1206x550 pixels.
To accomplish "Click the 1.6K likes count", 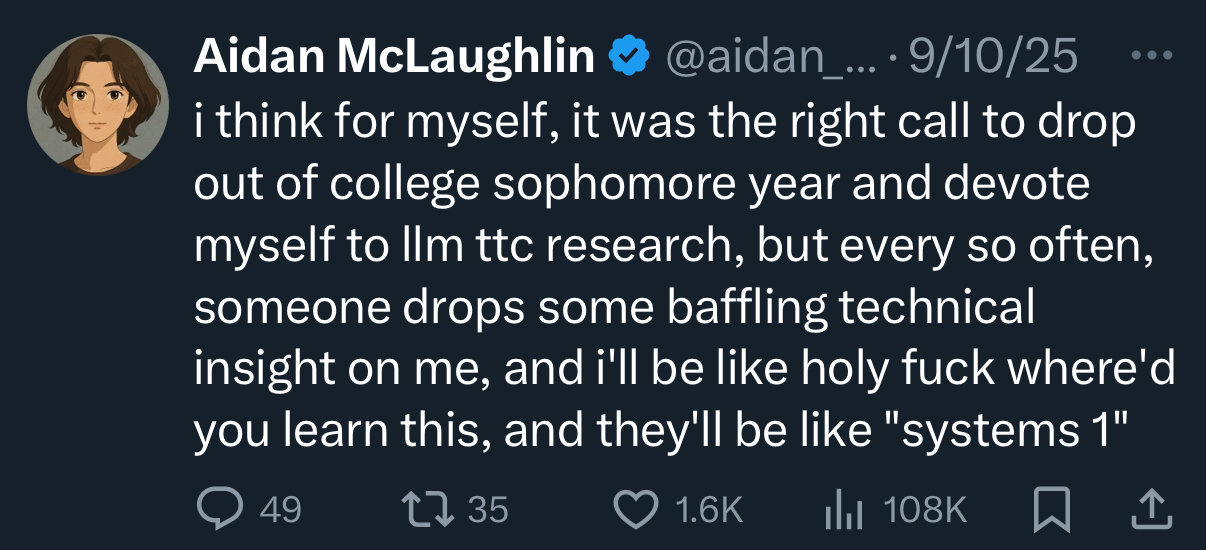I will coord(709,511).
